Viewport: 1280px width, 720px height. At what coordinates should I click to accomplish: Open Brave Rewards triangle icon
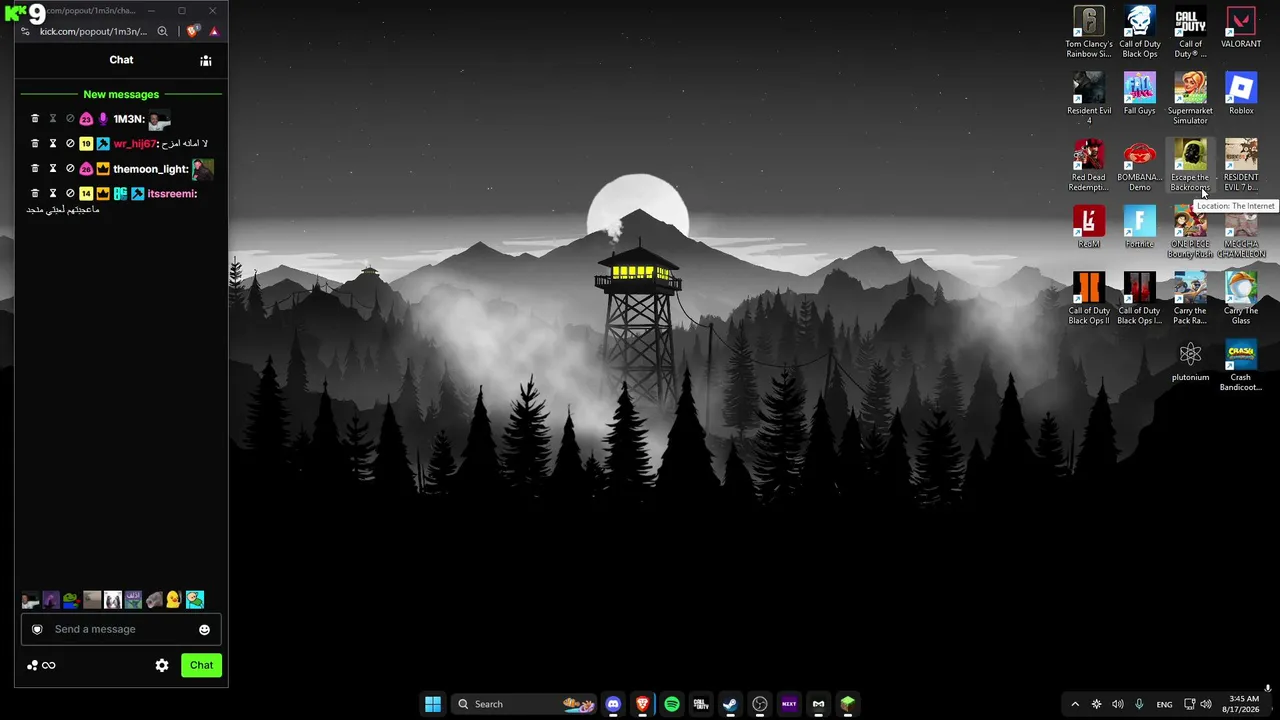214,31
